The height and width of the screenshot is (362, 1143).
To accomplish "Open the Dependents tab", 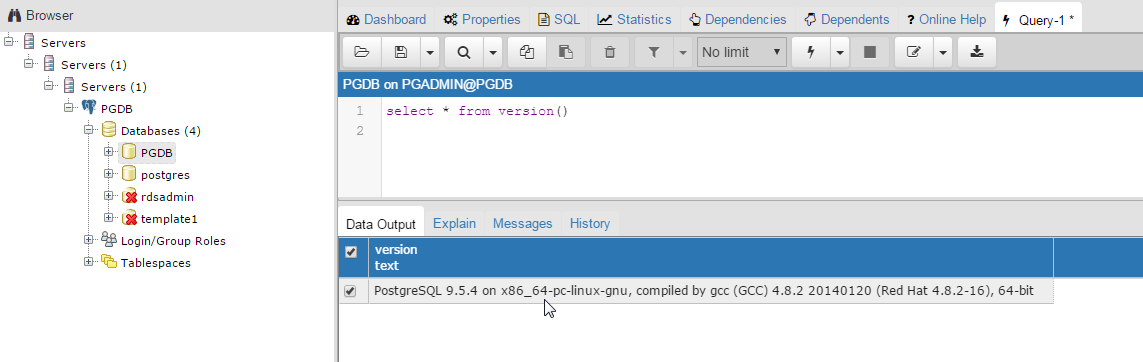I will click(x=847, y=20).
